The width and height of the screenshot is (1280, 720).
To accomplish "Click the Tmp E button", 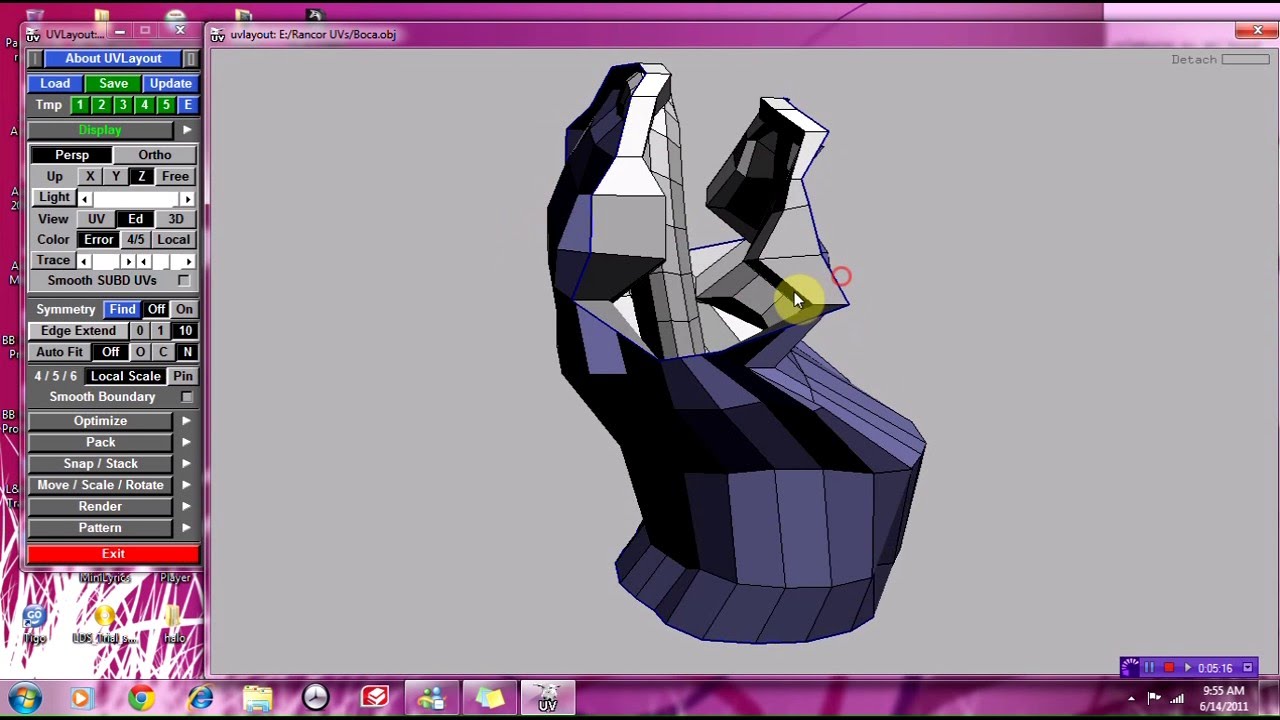I will coord(187,105).
